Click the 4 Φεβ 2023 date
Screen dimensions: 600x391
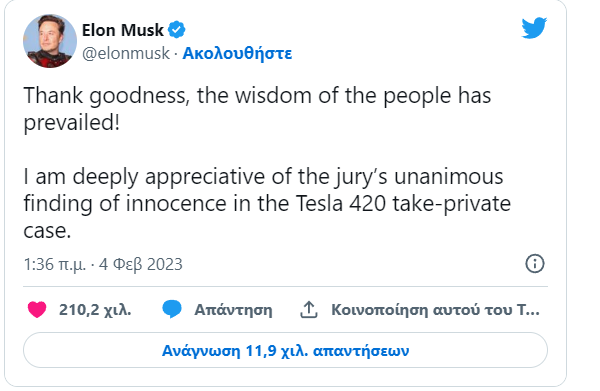click(141, 264)
